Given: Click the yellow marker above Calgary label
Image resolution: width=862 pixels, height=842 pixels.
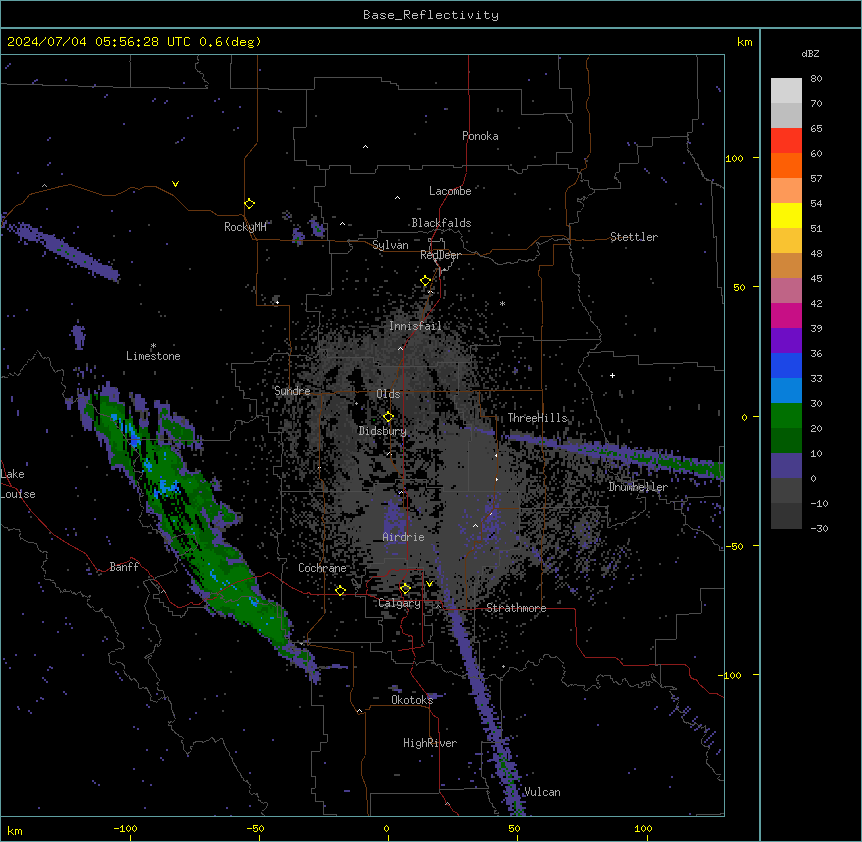Looking at the screenshot, I should (x=405, y=589).
